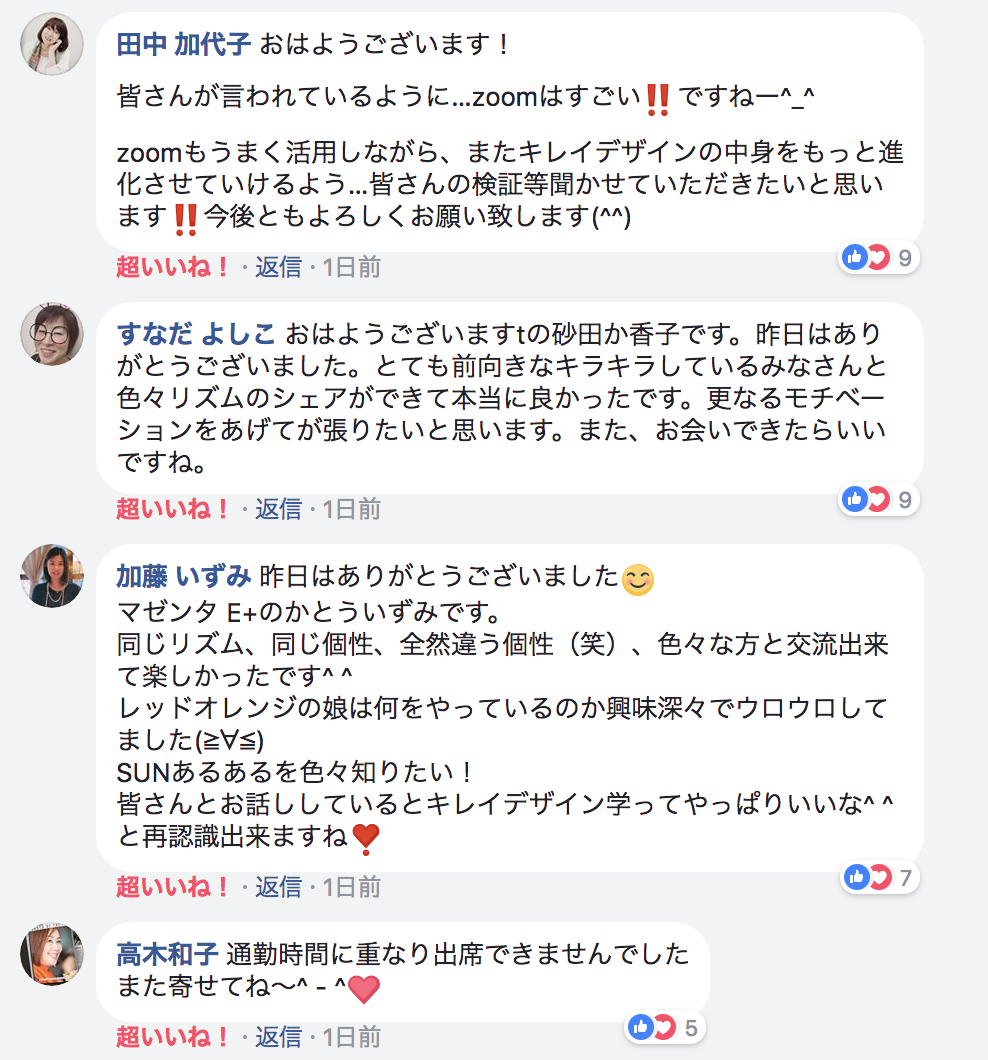Click 1日前 timestamp under 高木和子's comment
This screenshot has height=1060, width=988.
point(351,1037)
